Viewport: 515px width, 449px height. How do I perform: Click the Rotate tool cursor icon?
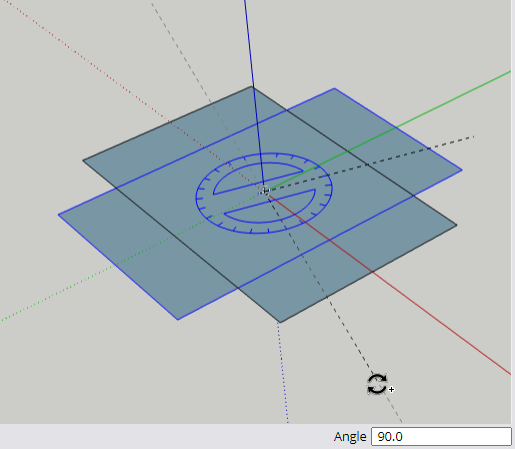[x=380, y=384]
